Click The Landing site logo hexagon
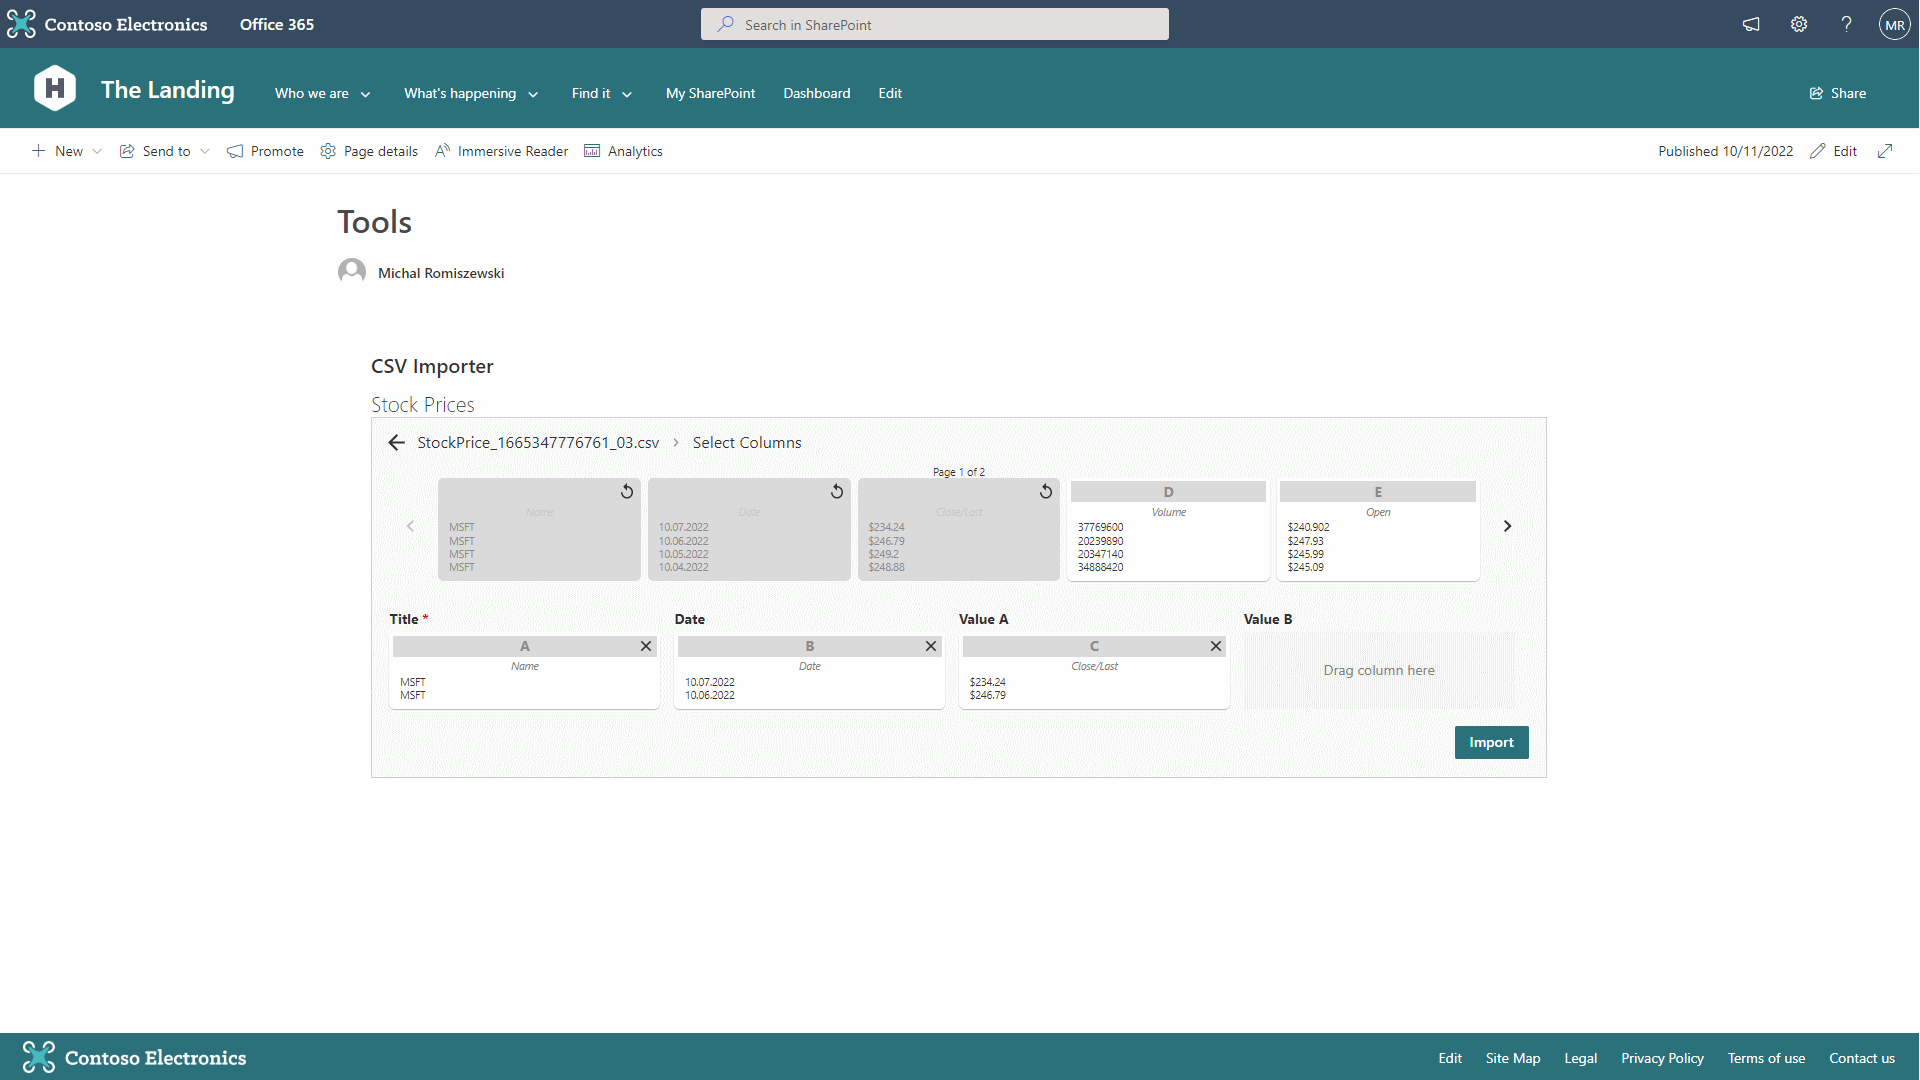Screen dimensions: 1920x1080 55,88
